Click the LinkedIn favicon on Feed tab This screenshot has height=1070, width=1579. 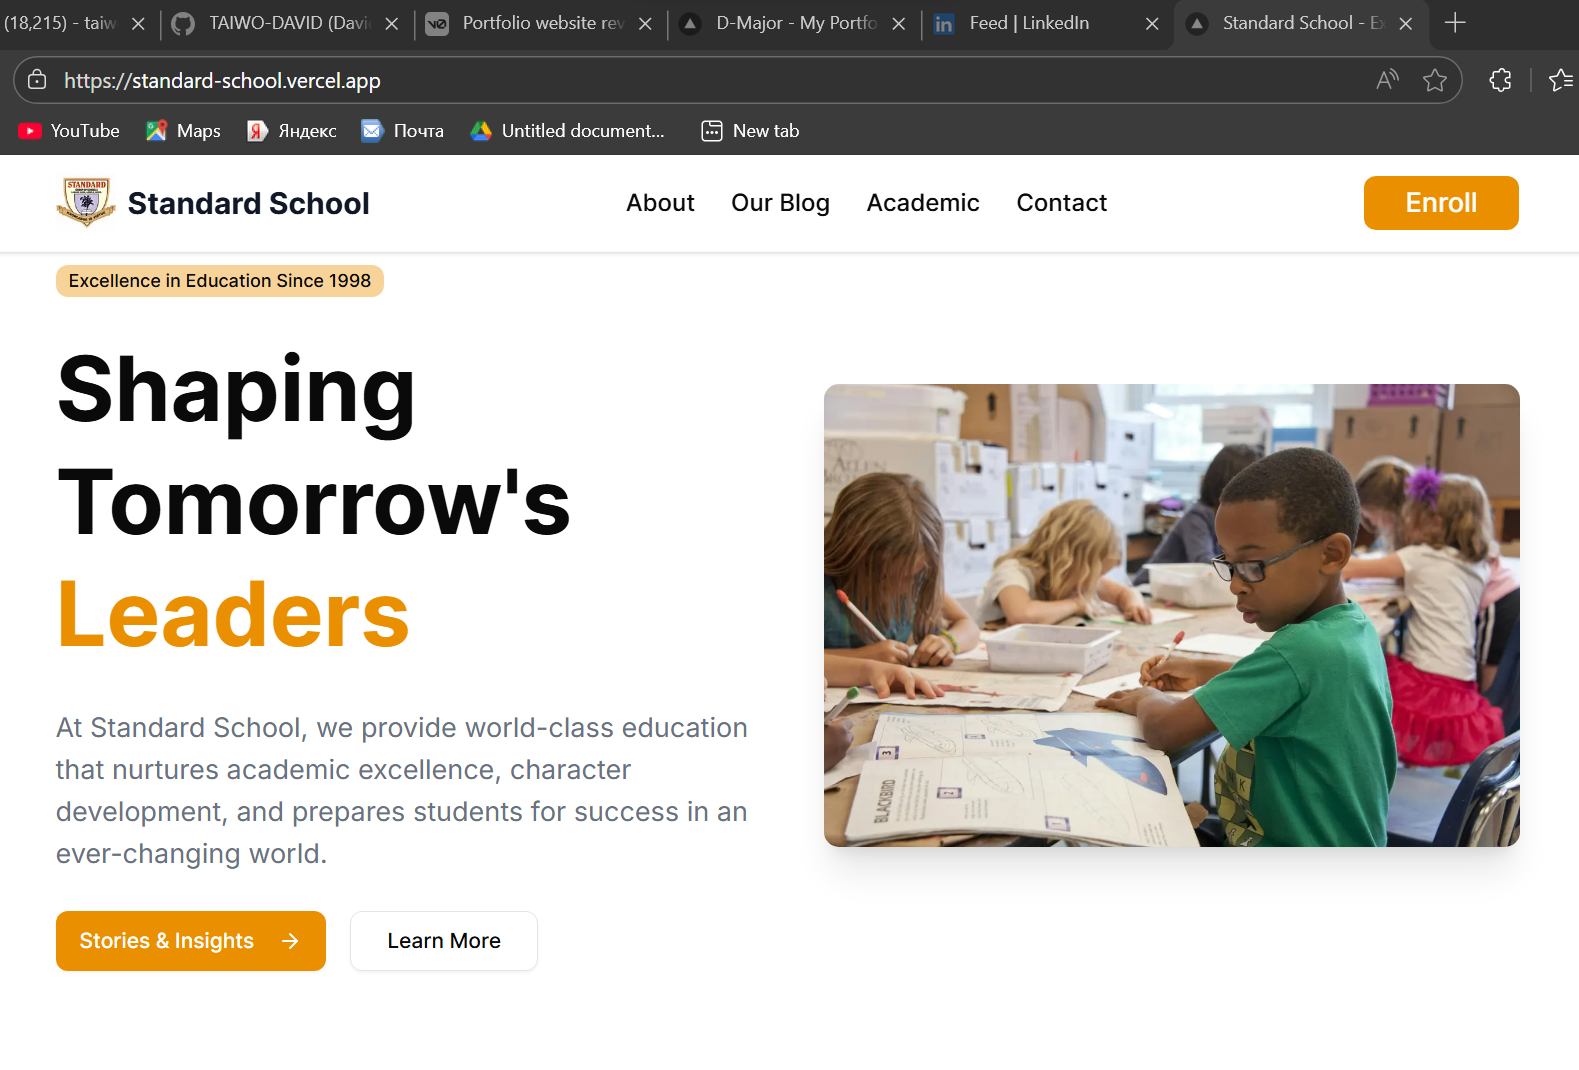(x=943, y=23)
